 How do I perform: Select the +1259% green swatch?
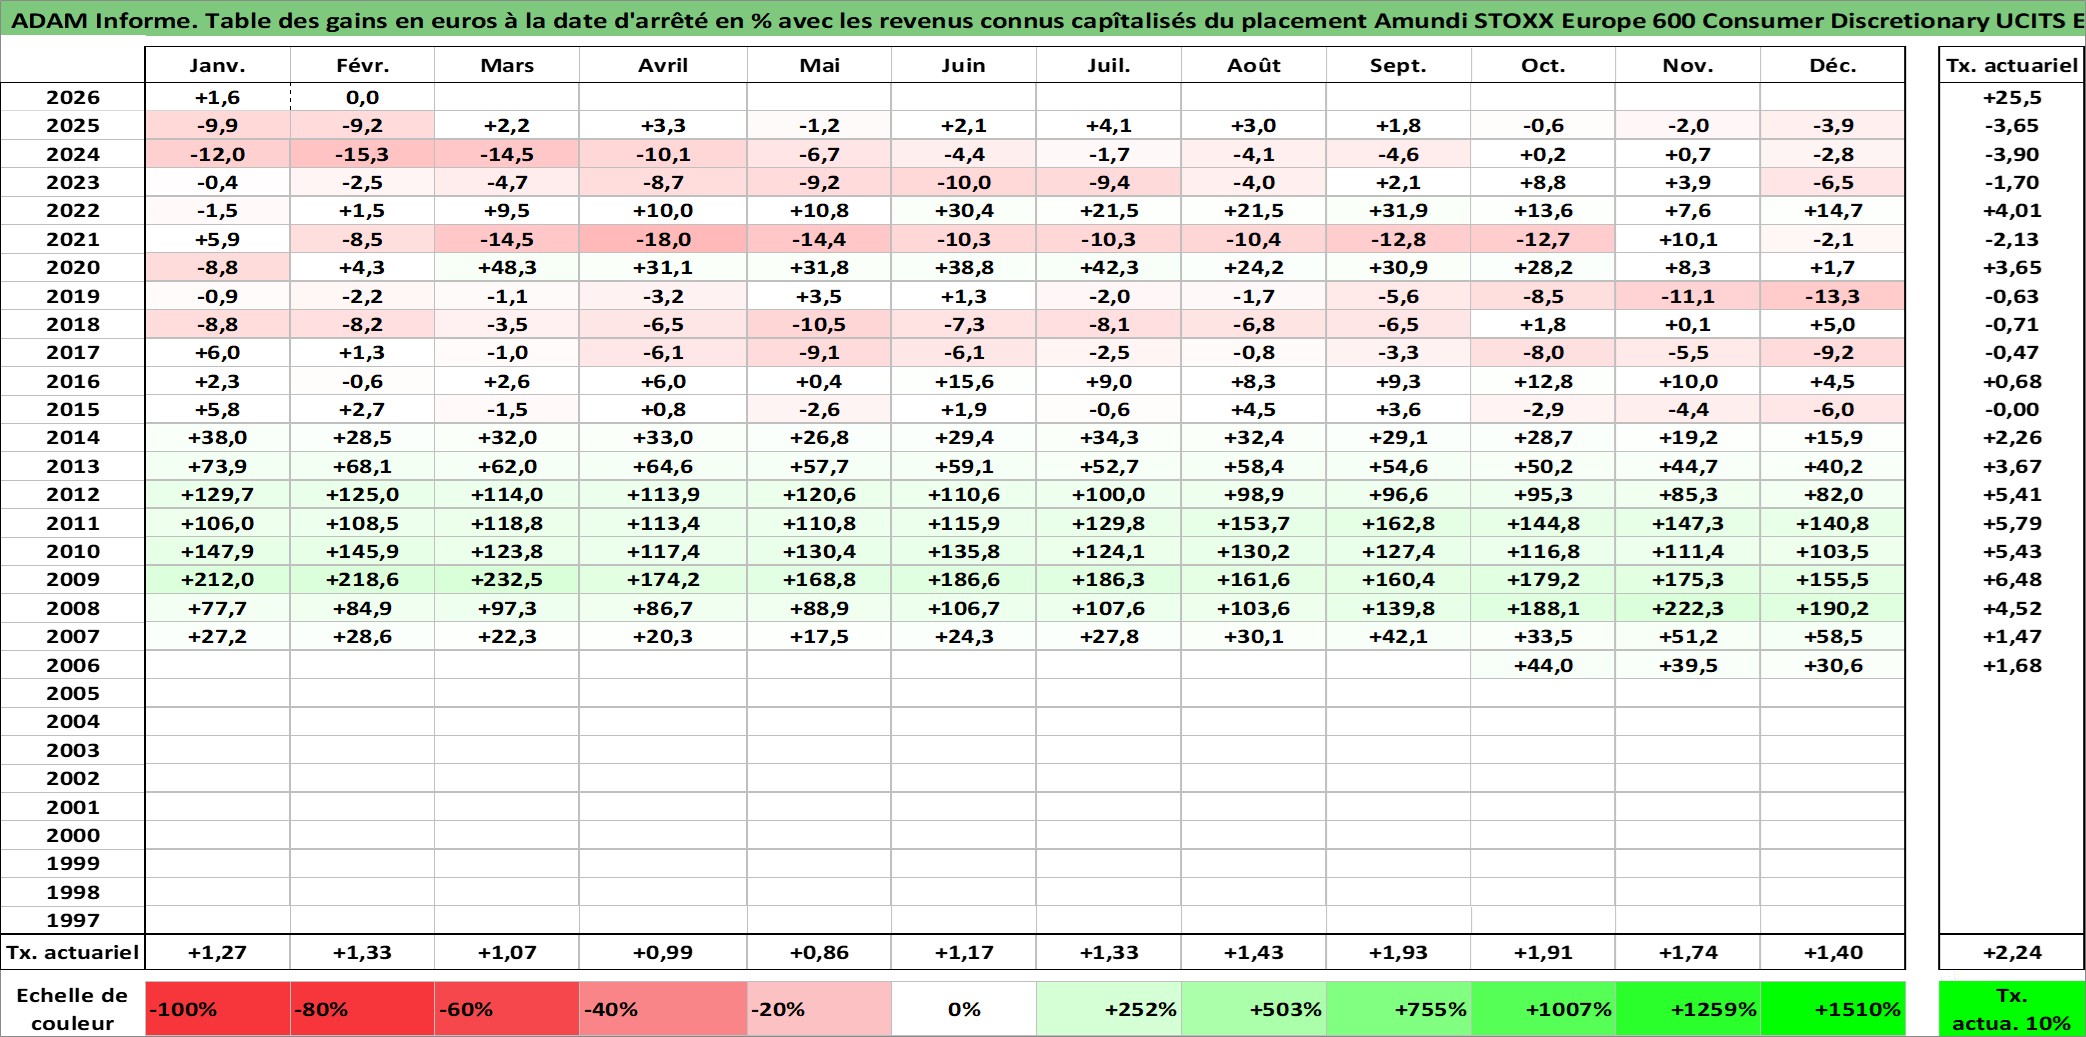click(x=1688, y=1009)
